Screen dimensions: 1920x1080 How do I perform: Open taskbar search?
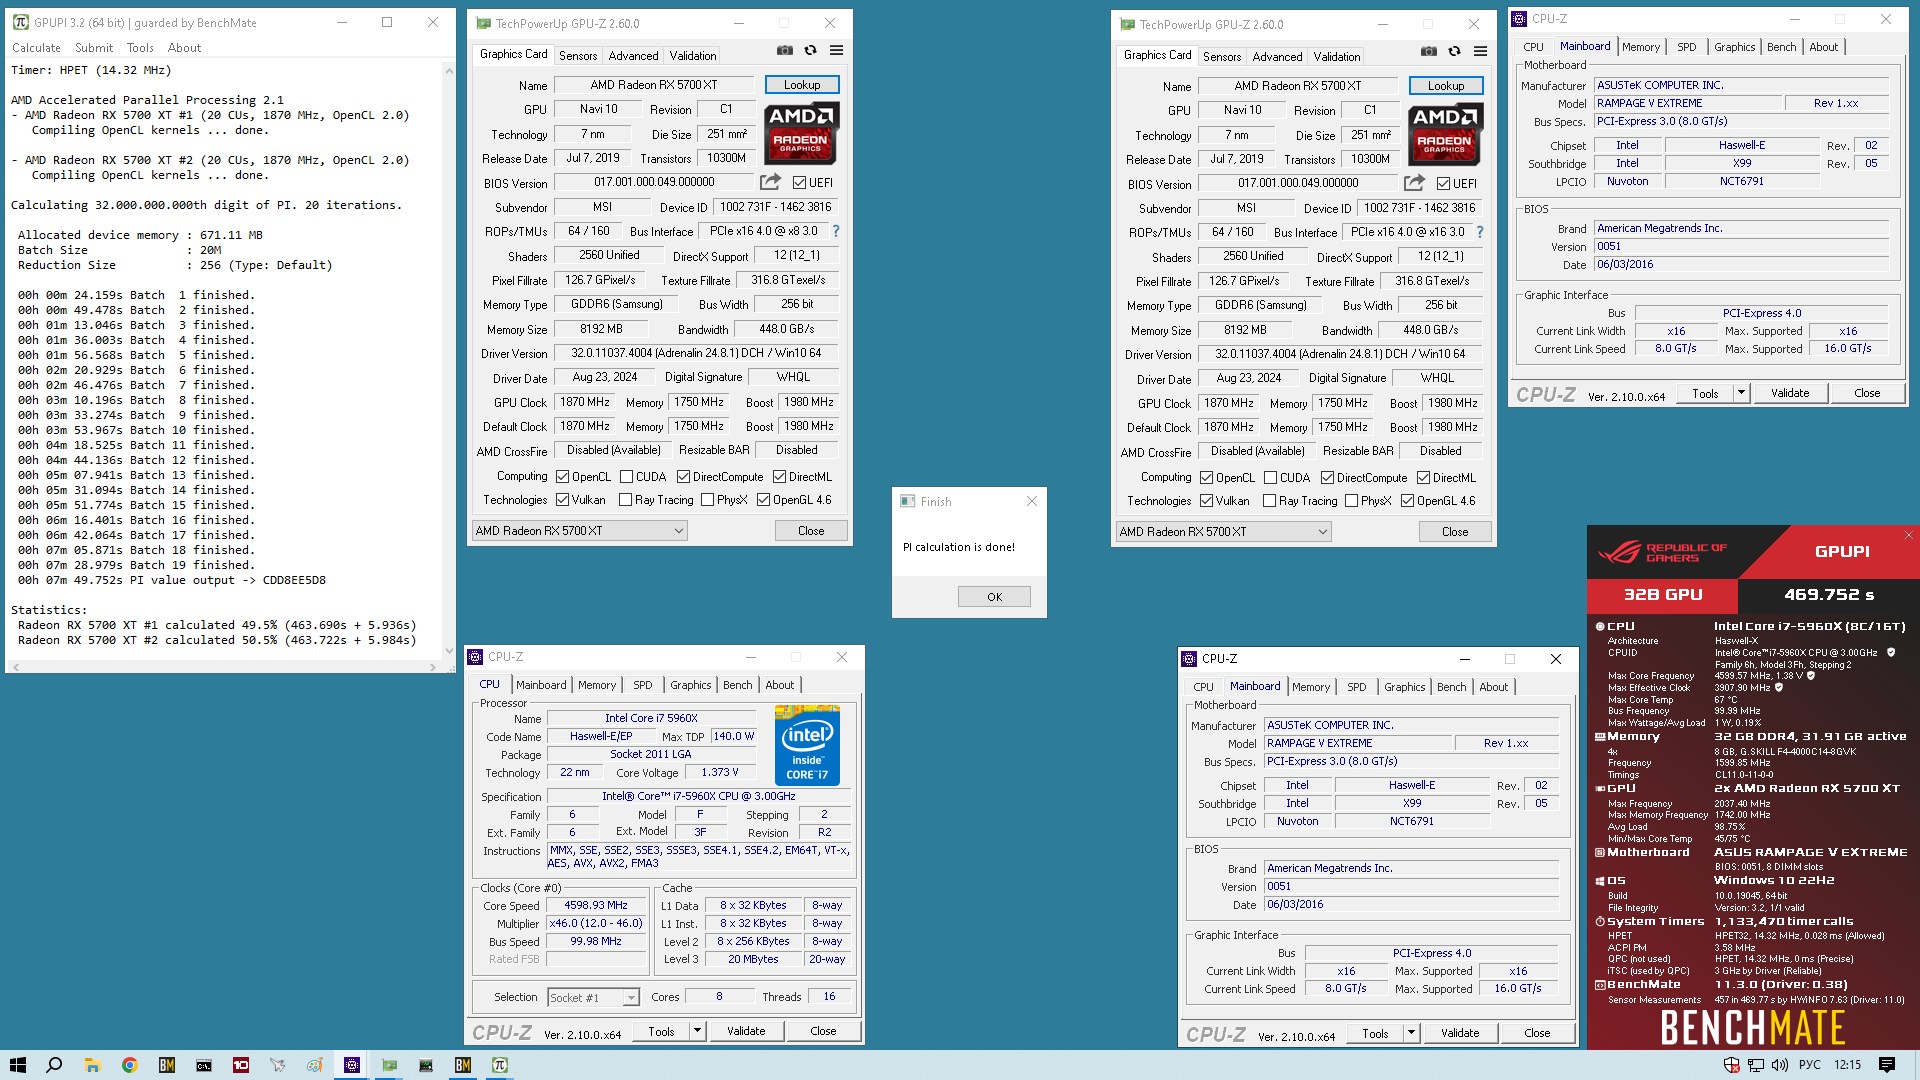point(55,1065)
